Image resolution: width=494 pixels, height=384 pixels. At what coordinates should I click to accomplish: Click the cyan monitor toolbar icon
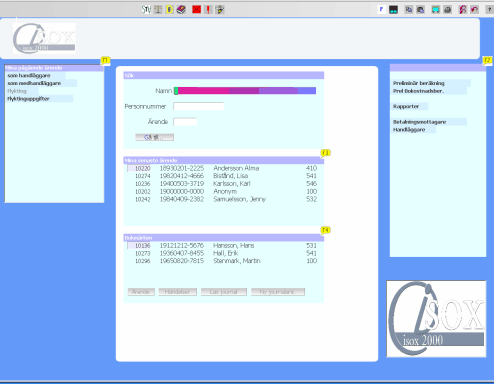[435, 10]
